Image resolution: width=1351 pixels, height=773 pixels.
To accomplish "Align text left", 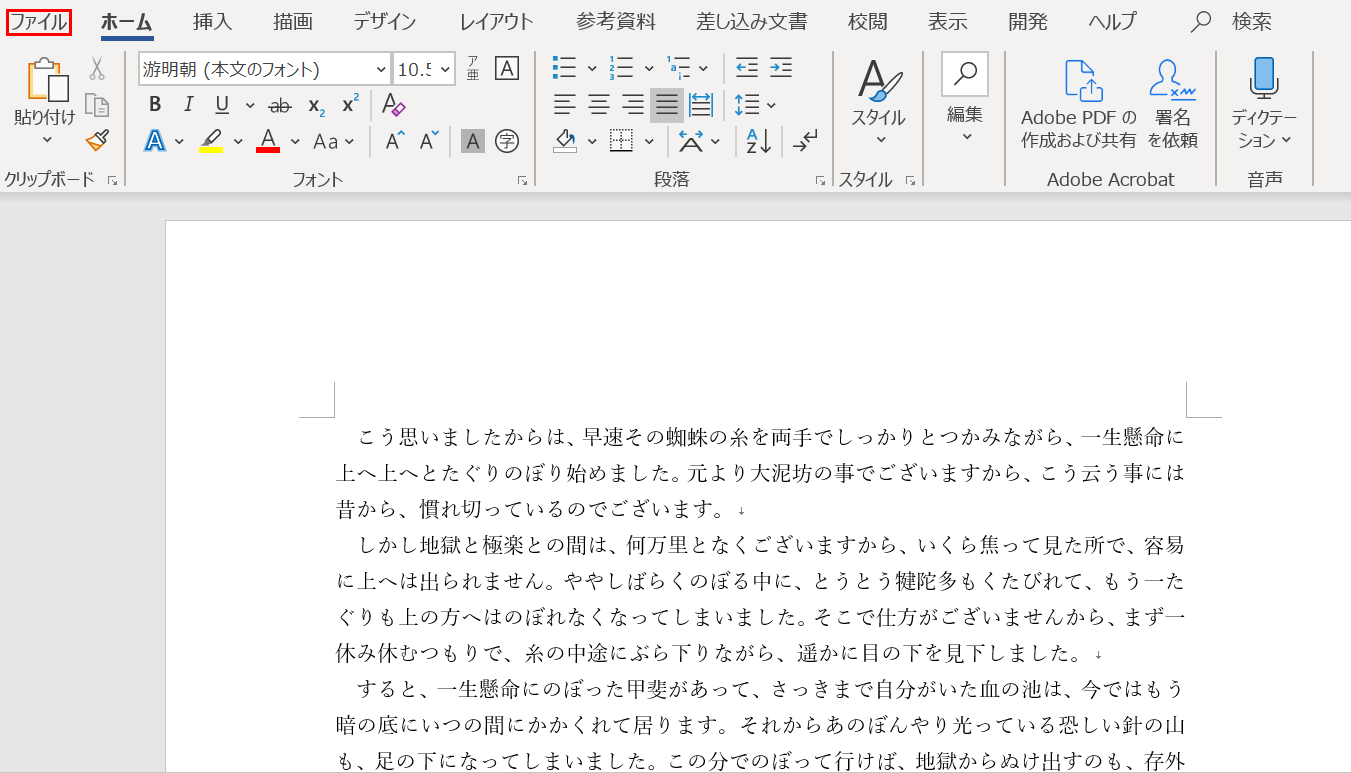I will [x=565, y=105].
